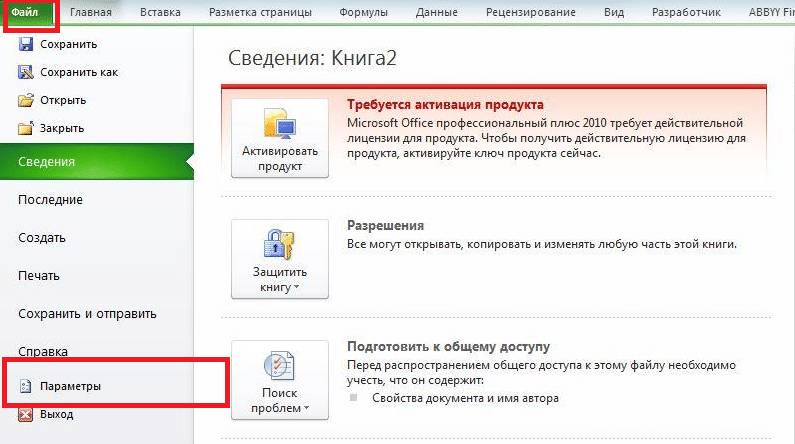Click the Сведения: Книга2 heading

tap(312, 58)
